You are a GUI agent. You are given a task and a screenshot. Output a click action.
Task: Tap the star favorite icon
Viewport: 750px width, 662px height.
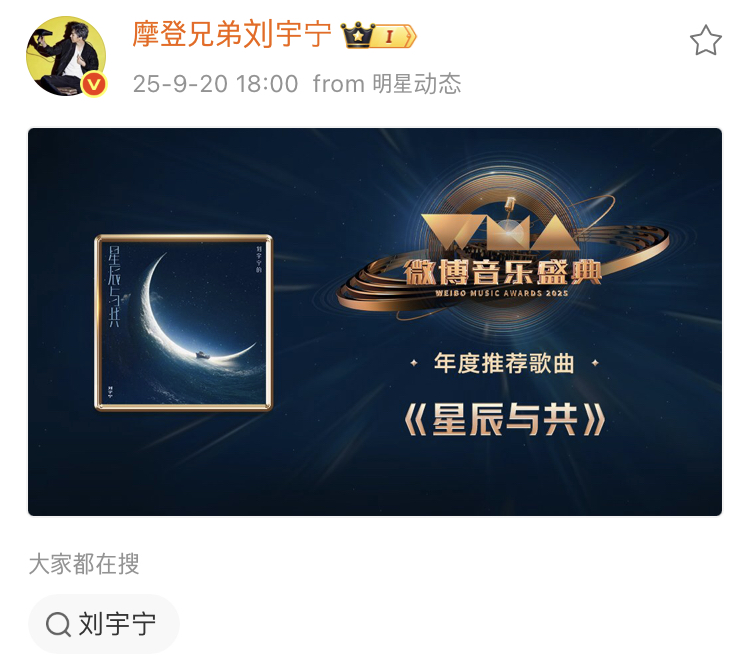[706, 41]
